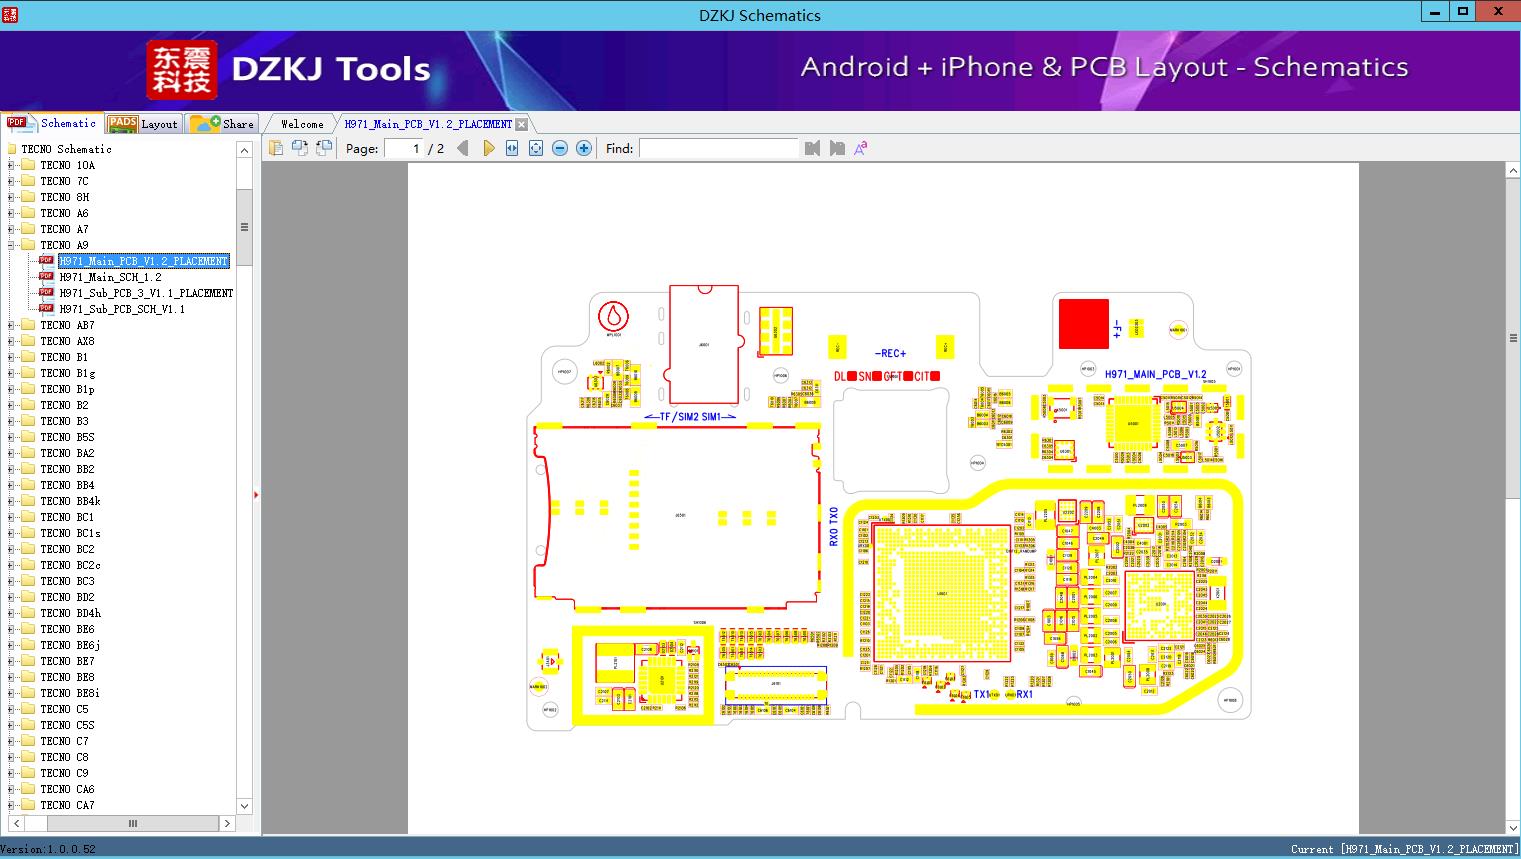Viewport: 1521px width, 859px height.
Task: Click the TECNO 10A folder icon
Action: [28, 165]
